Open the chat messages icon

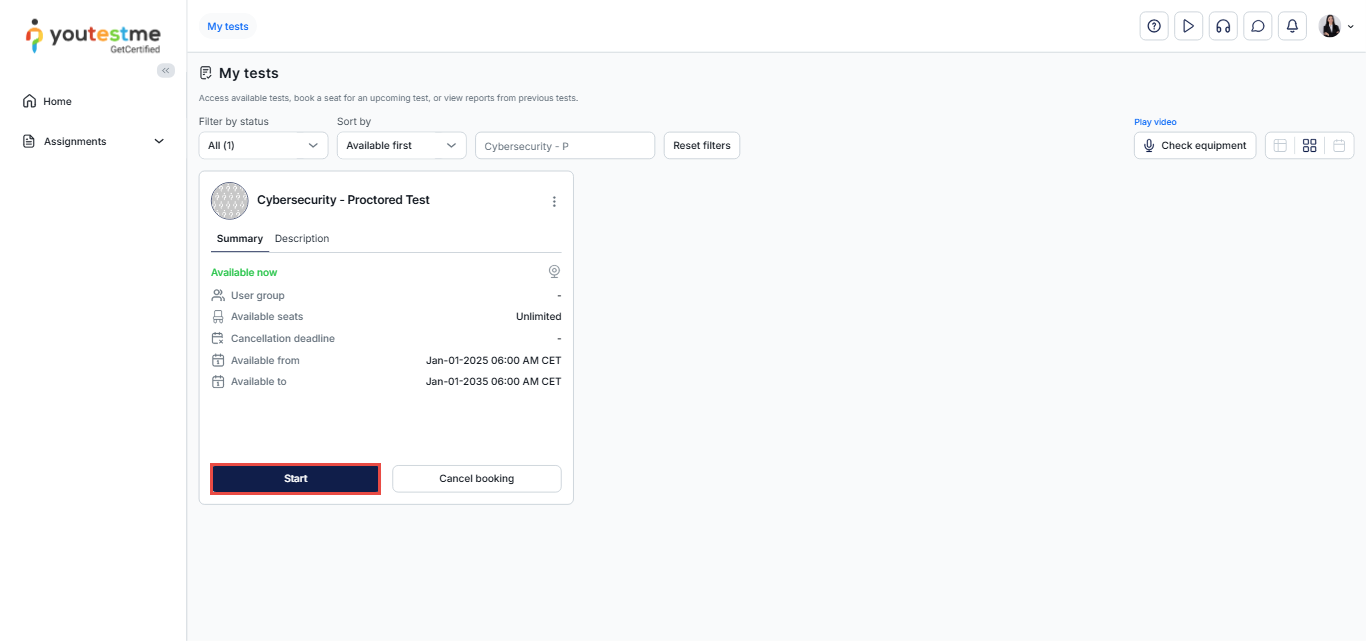click(1258, 26)
